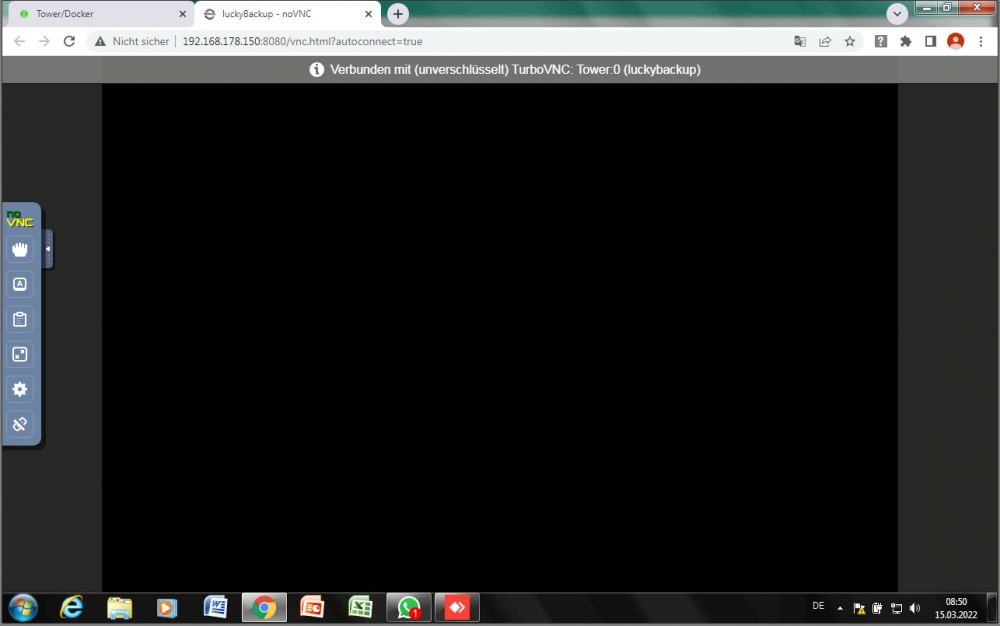The width and height of the screenshot is (1000, 626).
Task: Switch noVNC to fullscreen mode
Action: tap(20, 354)
